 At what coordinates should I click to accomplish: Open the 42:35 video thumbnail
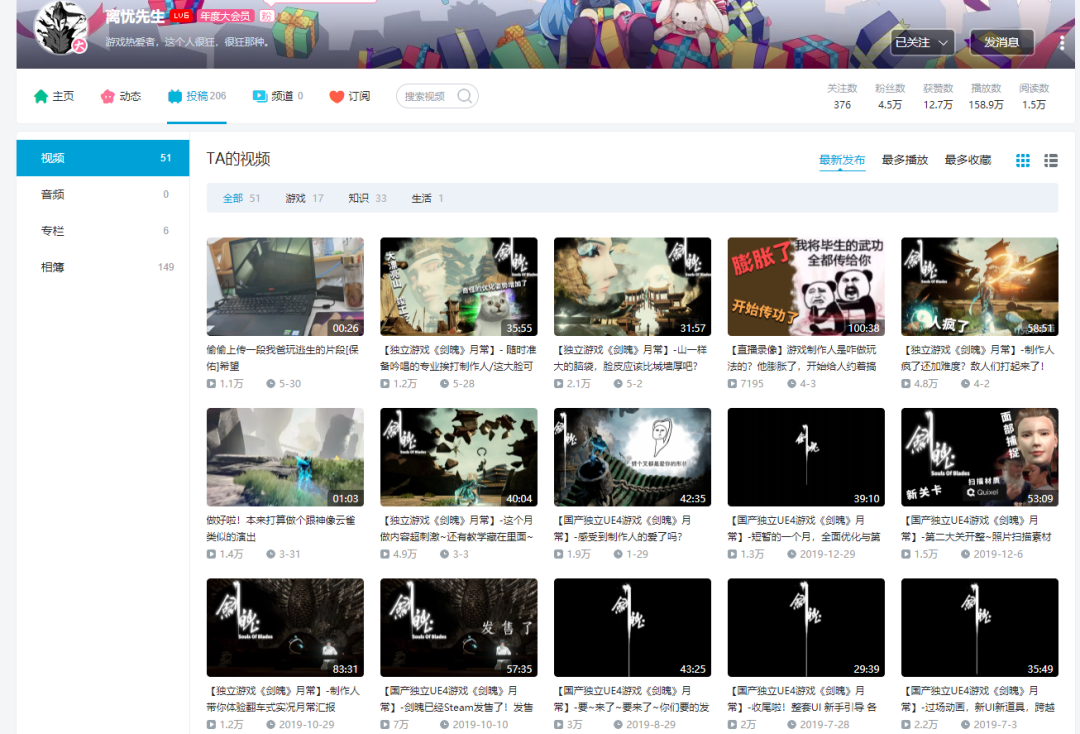tap(632, 457)
